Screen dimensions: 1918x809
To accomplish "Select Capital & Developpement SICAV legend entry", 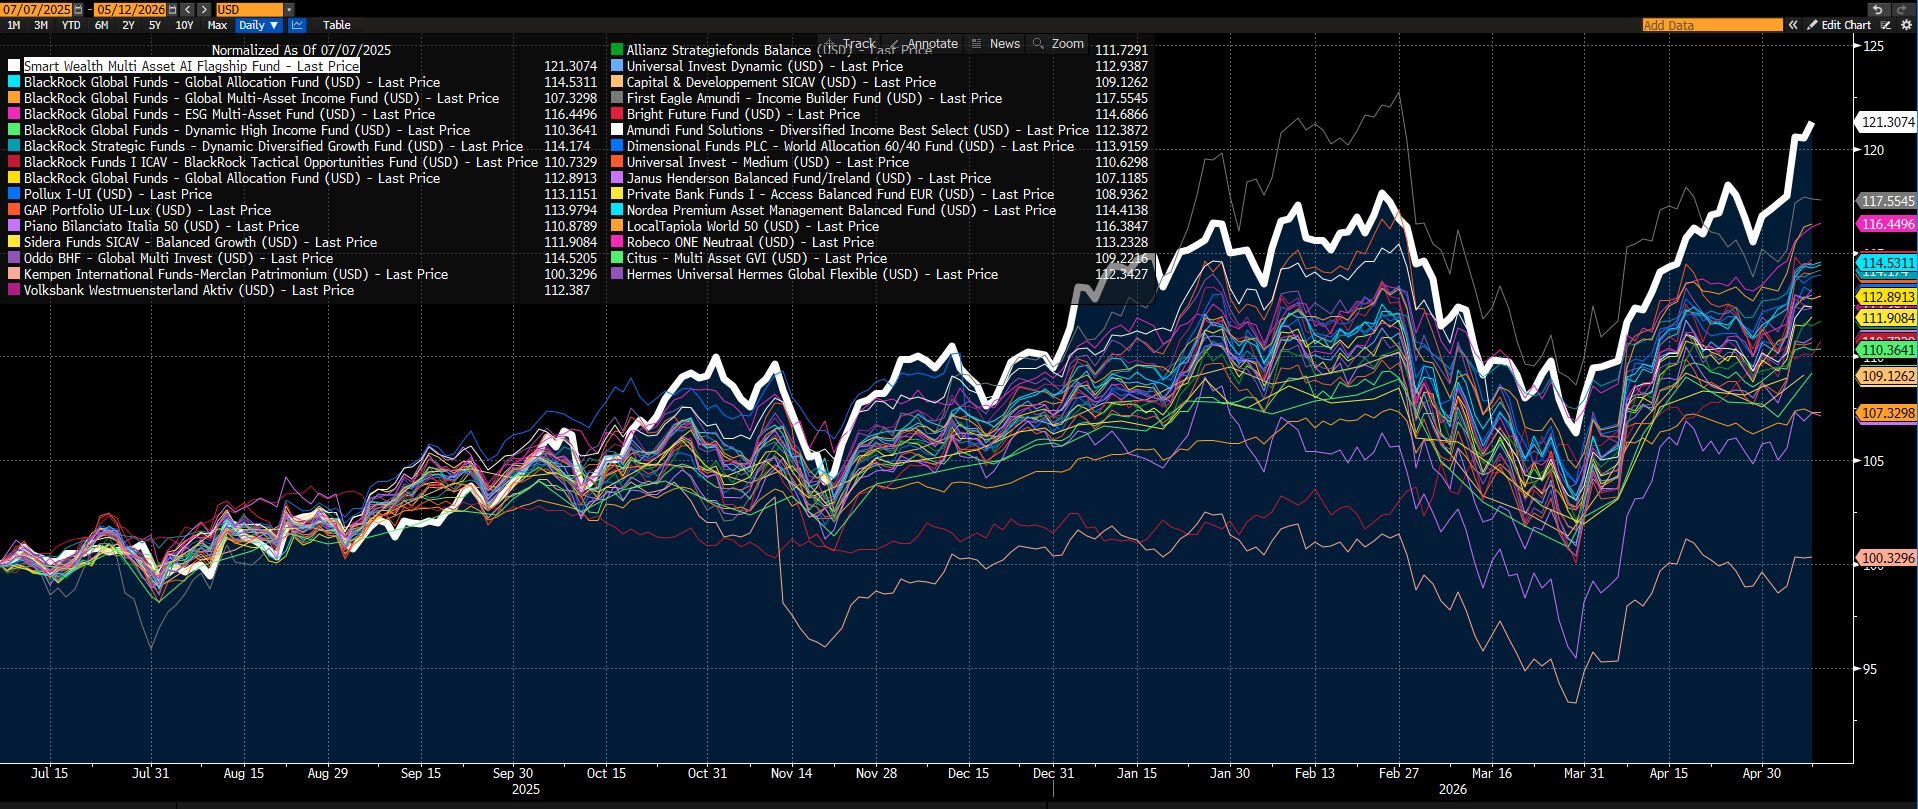I will coord(781,82).
